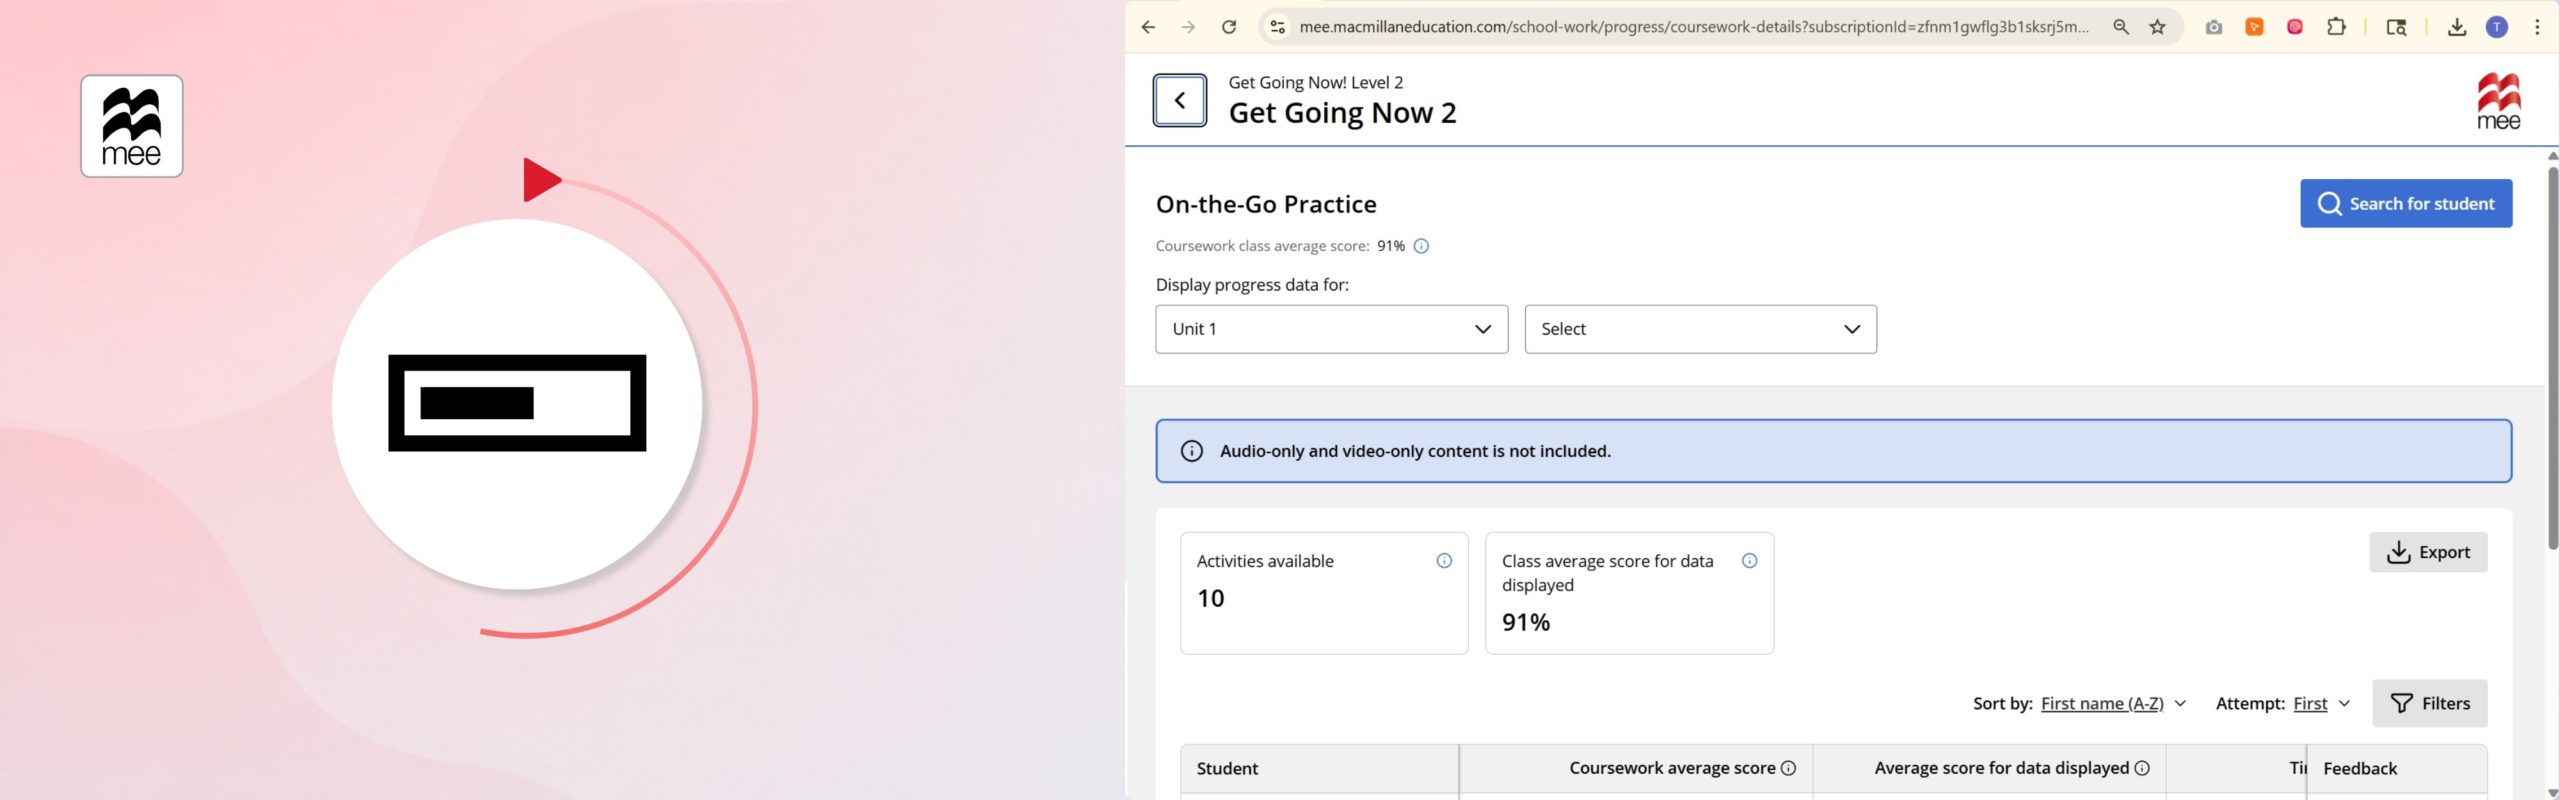Open the browser Downloads icon
Screen dimensions: 2560x800
2457,27
